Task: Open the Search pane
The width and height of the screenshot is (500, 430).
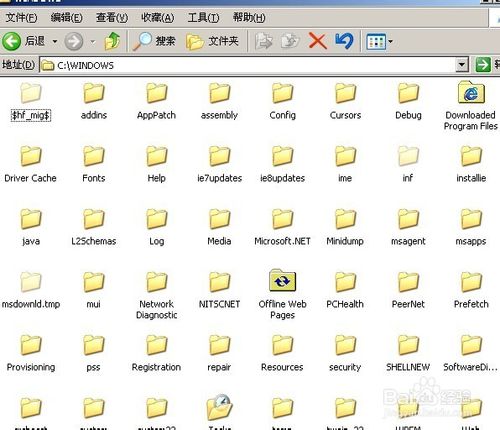Action: (x=154, y=41)
